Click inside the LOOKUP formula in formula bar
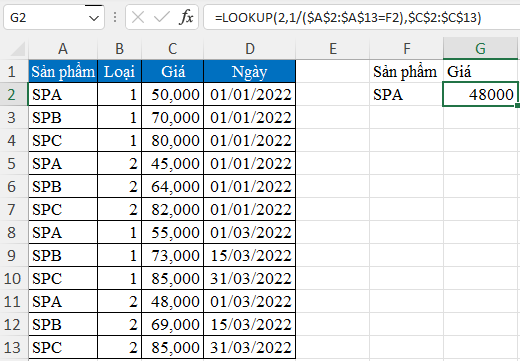Screen dimensions: 520x361 click(x=348, y=17)
